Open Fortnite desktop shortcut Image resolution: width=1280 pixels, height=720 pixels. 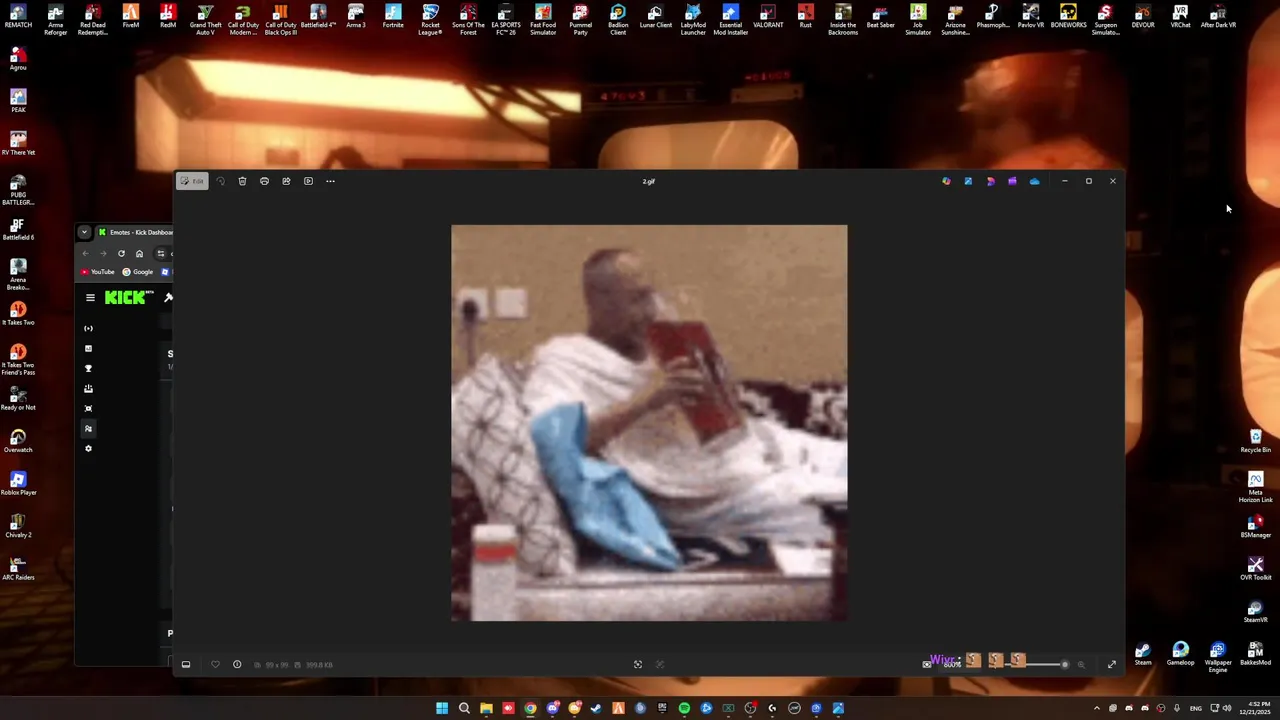point(393,17)
